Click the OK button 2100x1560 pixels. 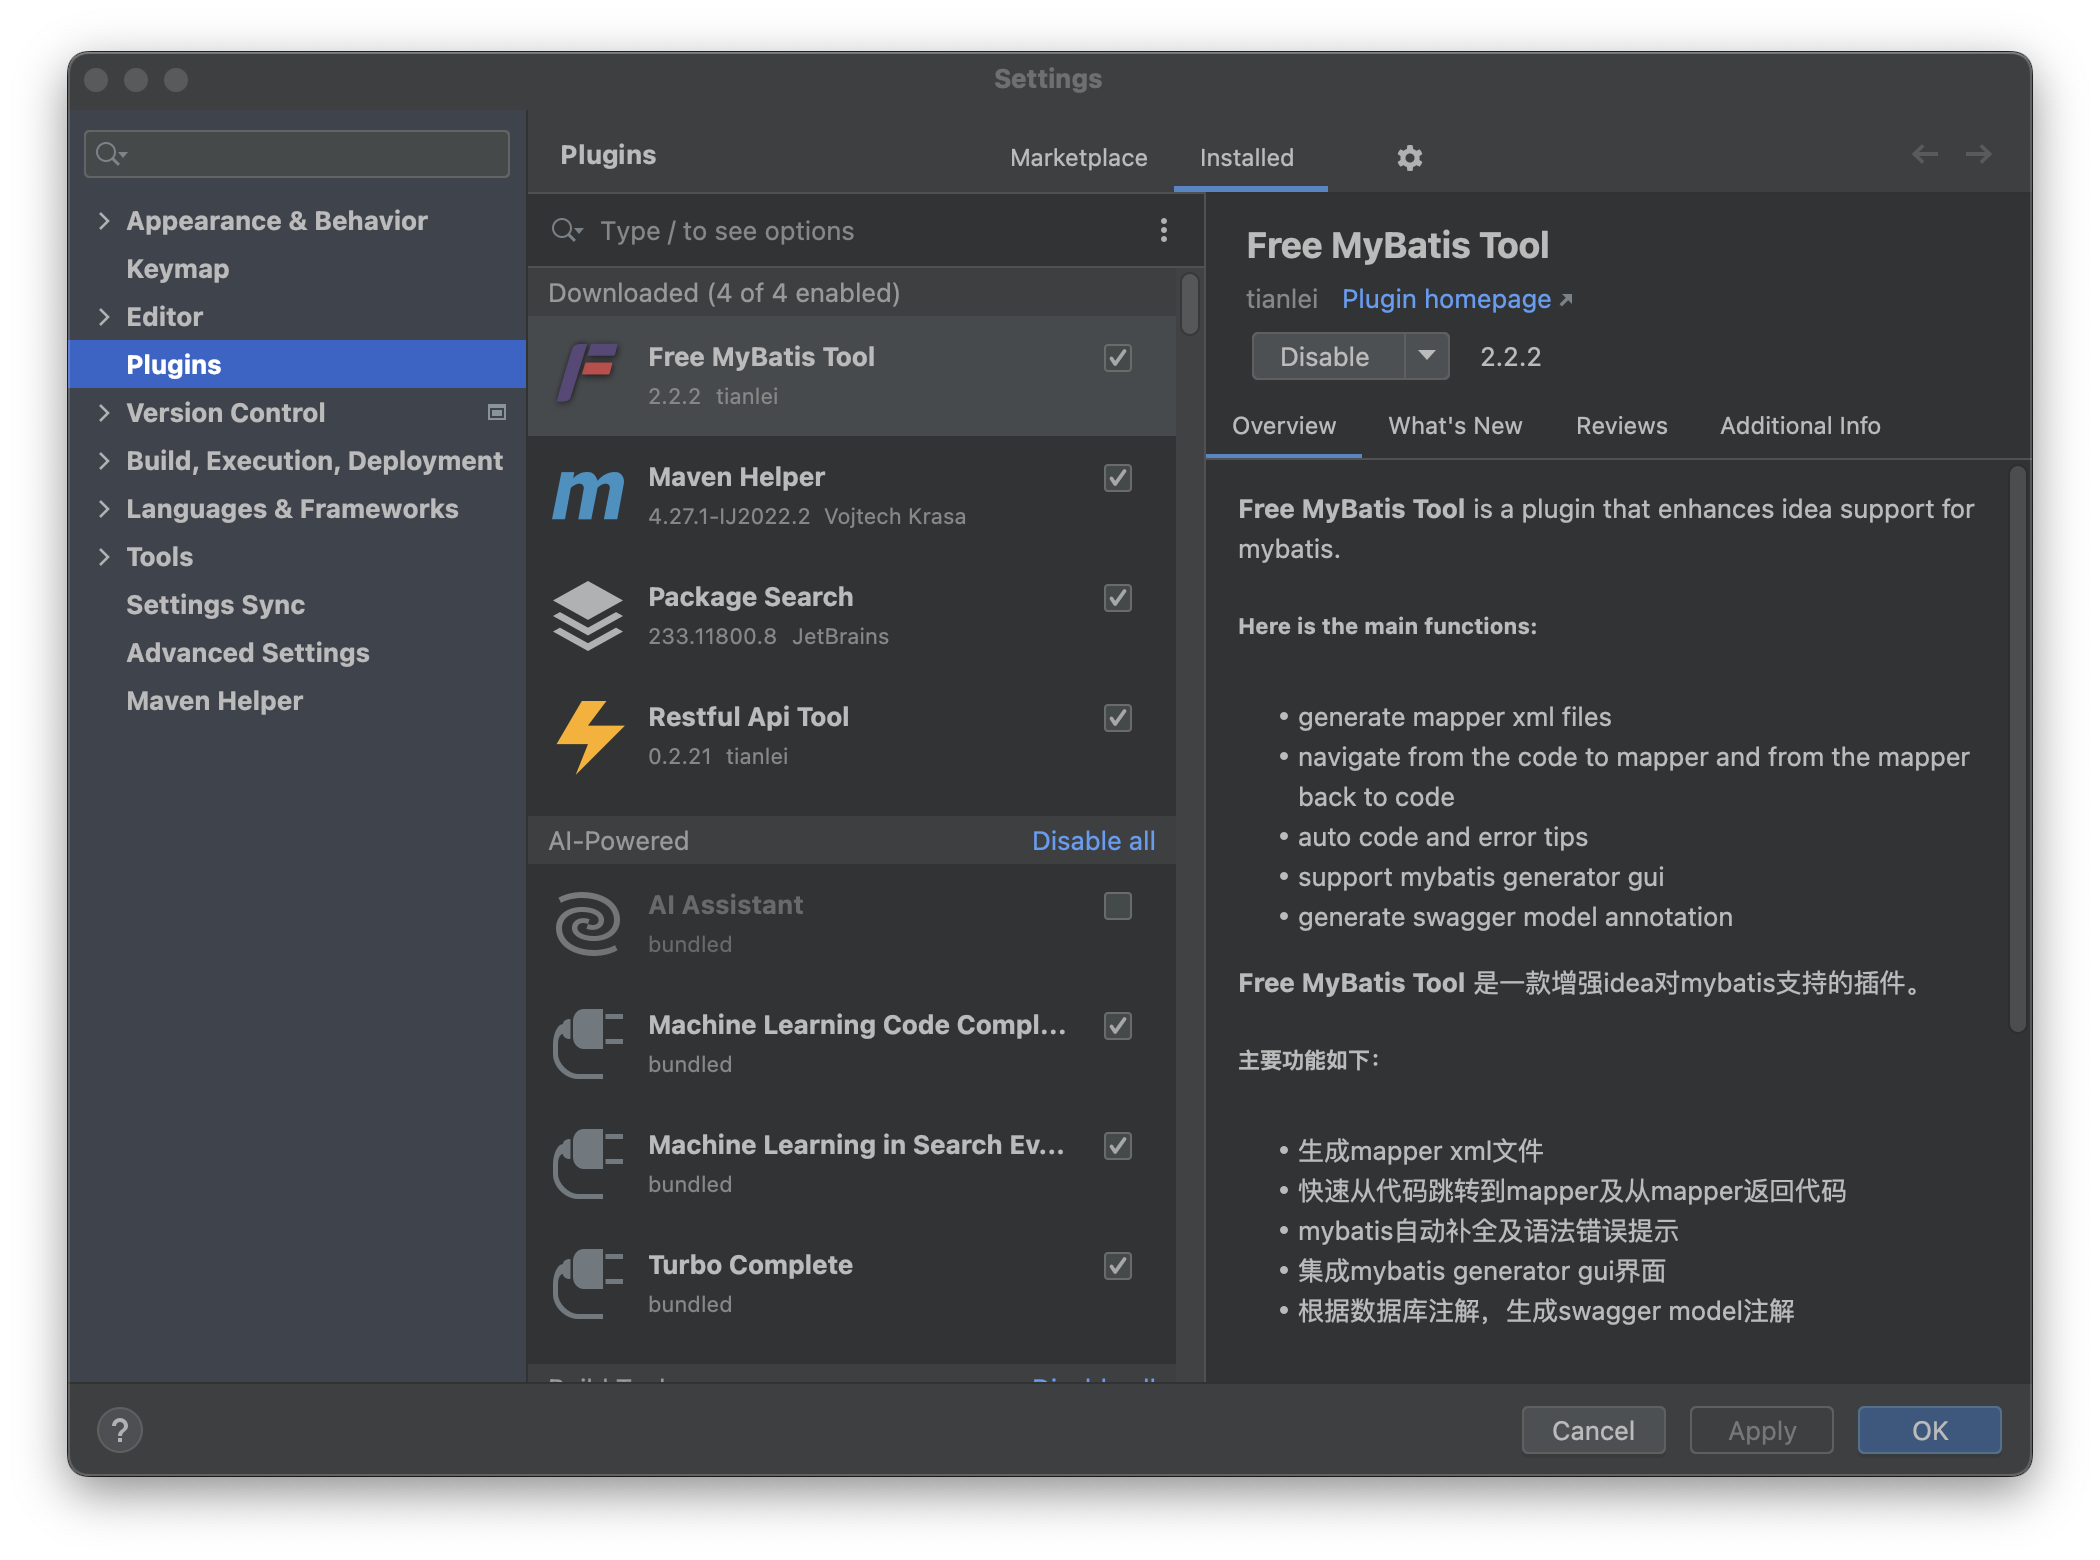pyautogui.click(x=1928, y=1430)
